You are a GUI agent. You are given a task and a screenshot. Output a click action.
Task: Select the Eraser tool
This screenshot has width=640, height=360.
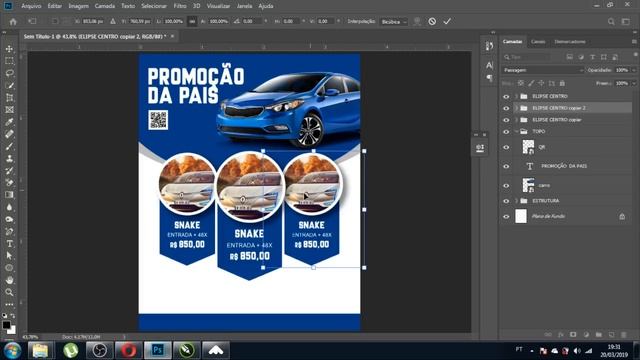pyautogui.click(x=9, y=182)
